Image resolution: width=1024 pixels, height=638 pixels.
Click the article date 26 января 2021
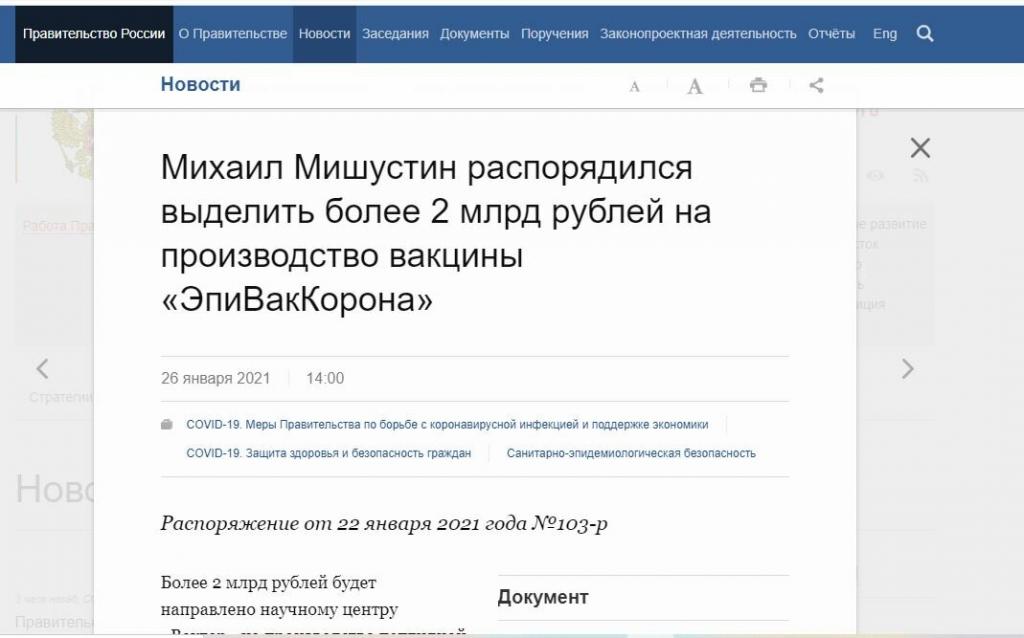click(x=216, y=378)
